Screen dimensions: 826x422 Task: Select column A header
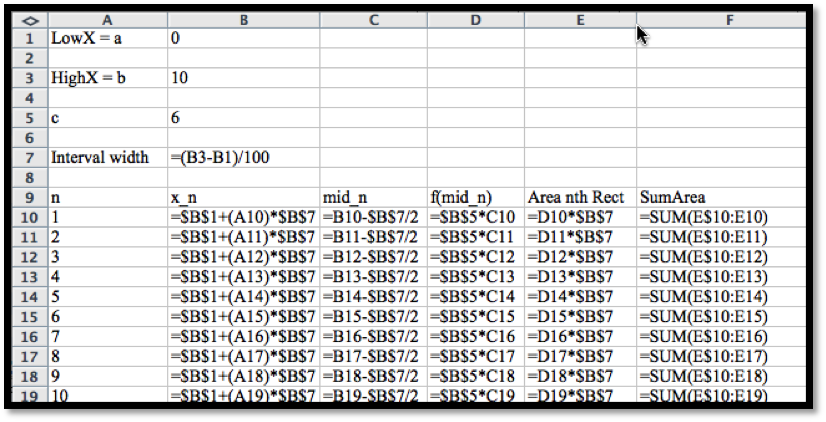tap(107, 19)
